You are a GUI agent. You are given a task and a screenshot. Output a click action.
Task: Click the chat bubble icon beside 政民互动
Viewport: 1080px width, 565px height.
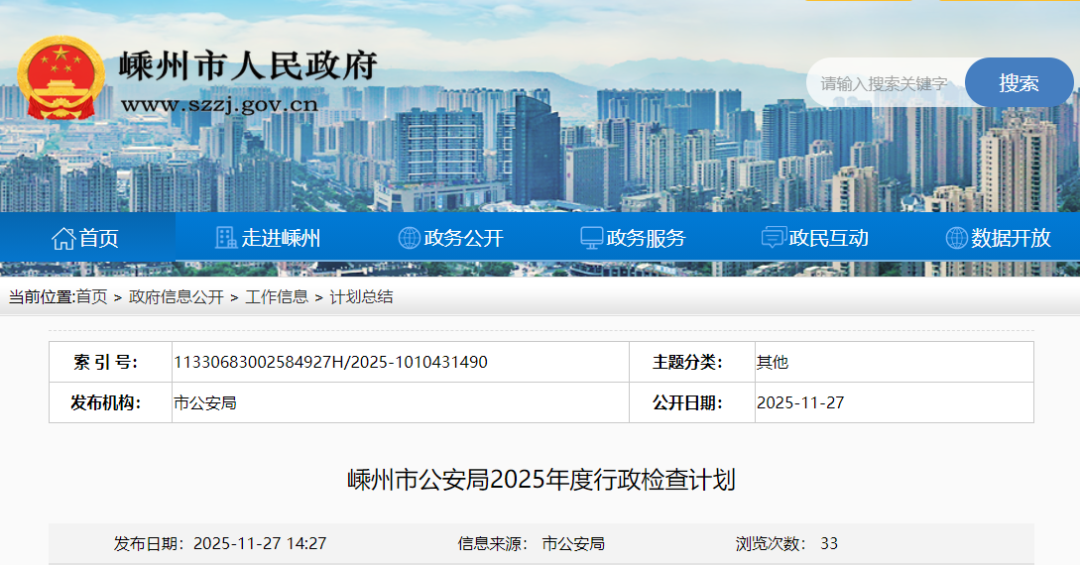click(773, 238)
